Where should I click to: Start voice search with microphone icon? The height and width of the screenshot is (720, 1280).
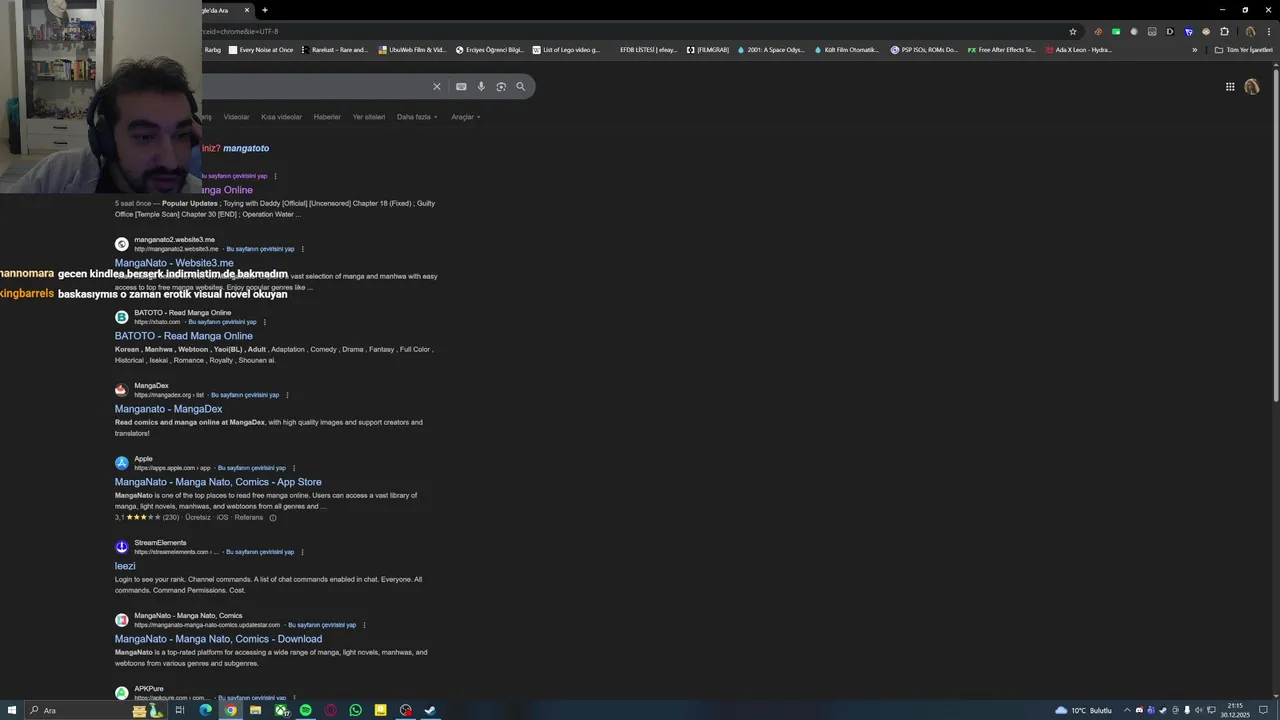481,87
